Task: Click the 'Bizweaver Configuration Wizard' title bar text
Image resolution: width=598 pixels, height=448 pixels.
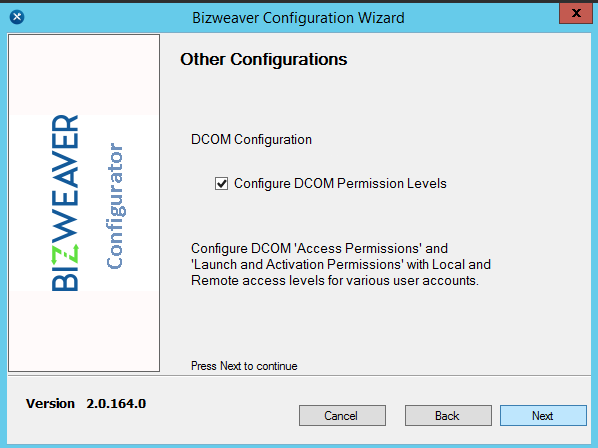Action: pyautogui.click(x=298, y=18)
